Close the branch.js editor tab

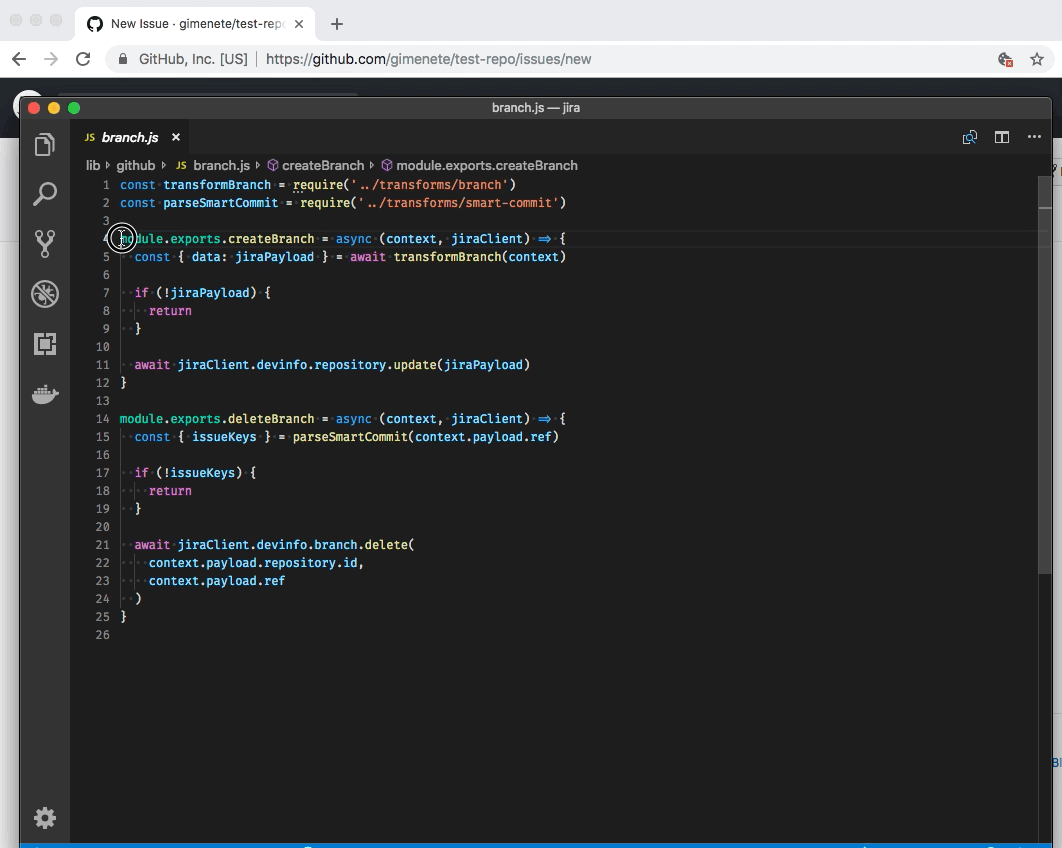176,137
